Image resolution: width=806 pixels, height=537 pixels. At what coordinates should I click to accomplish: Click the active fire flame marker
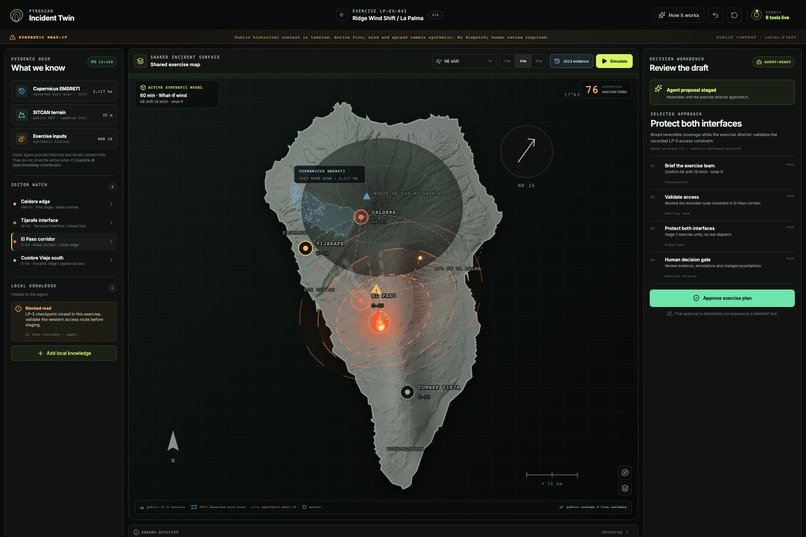(x=379, y=323)
